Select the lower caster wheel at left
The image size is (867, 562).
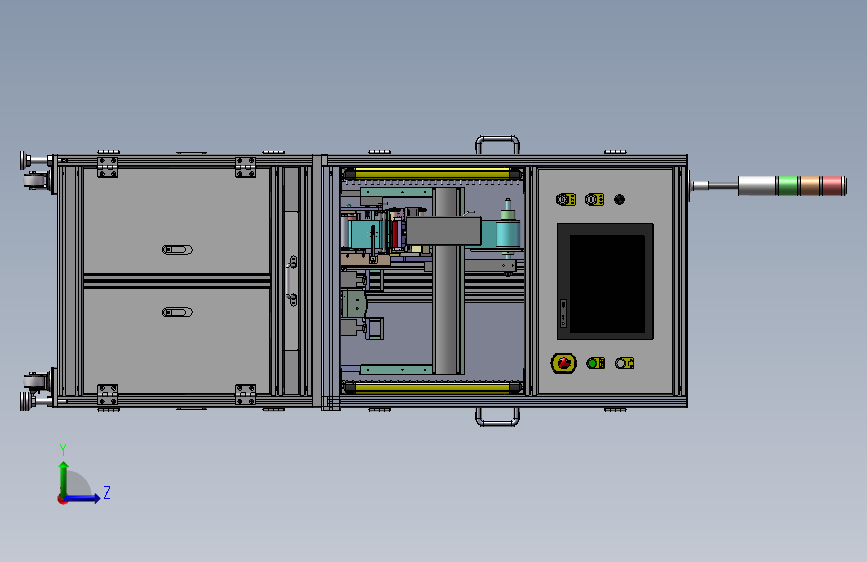click(x=36, y=381)
